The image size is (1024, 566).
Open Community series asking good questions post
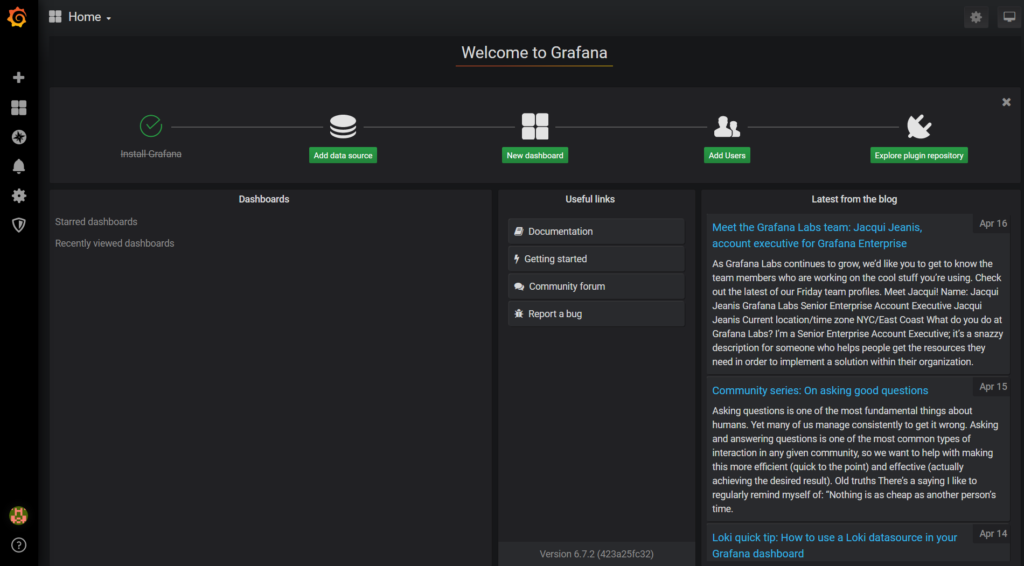coord(820,390)
